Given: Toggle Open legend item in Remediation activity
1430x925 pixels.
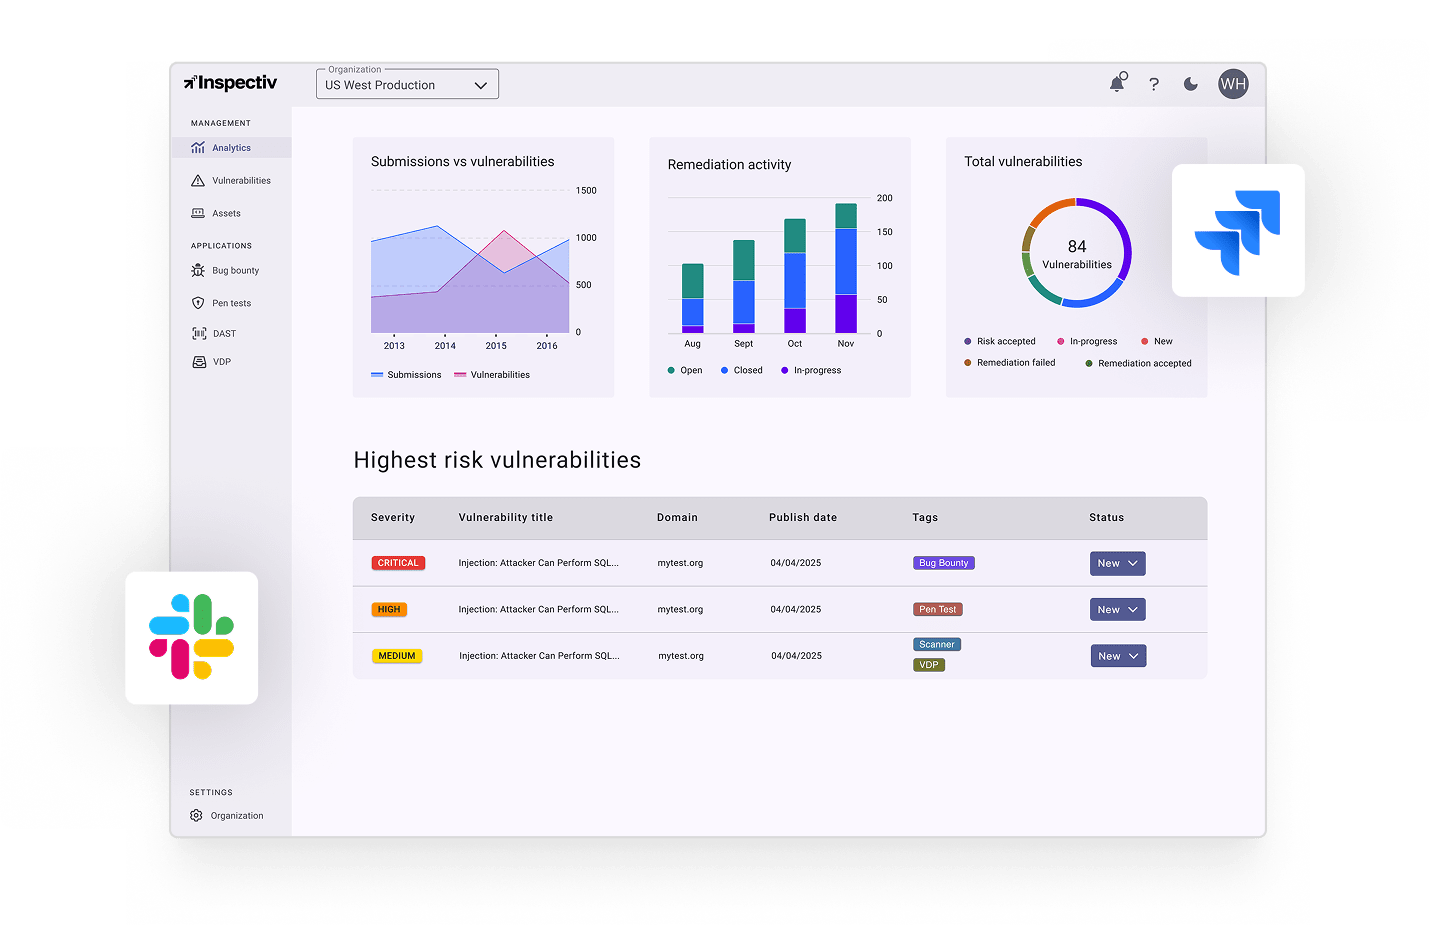Looking at the screenshot, I should (x=685, y=370).
